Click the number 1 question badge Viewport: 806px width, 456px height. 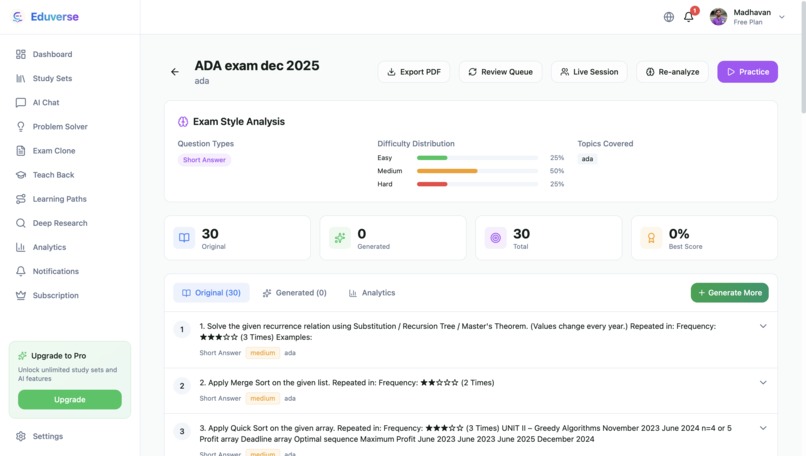[182, 330]
